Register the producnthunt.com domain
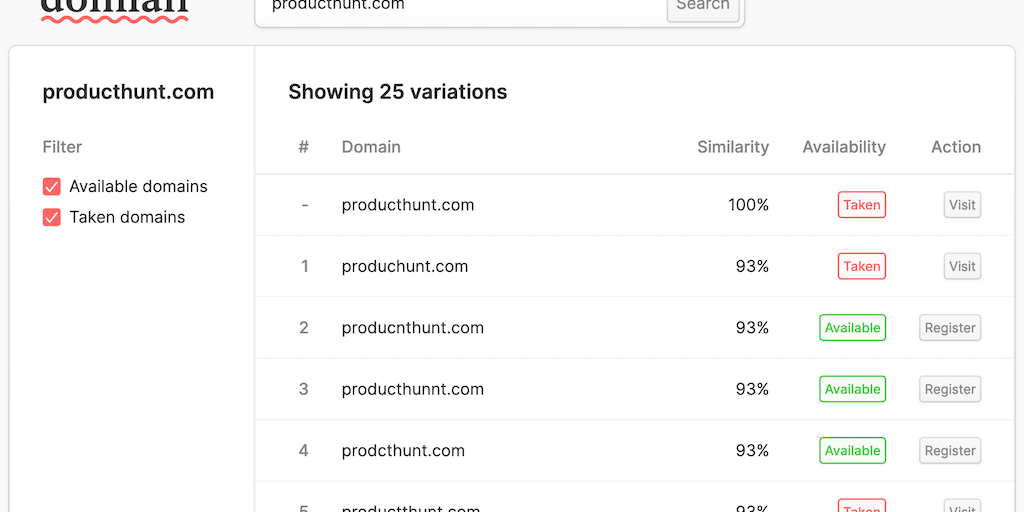 point(949,328)
